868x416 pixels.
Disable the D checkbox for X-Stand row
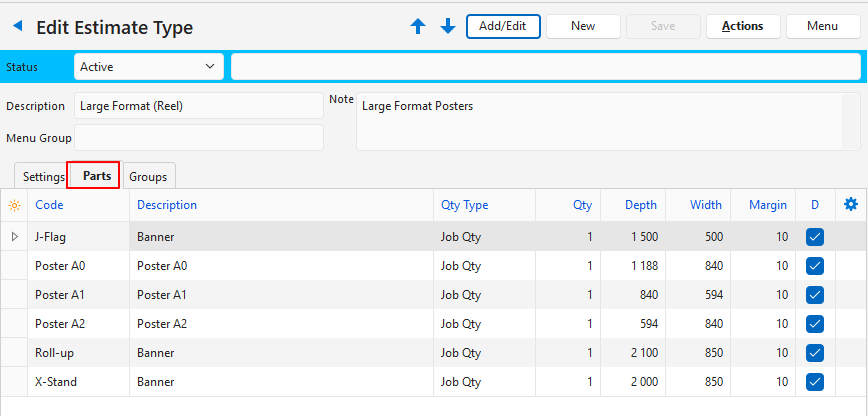tap(814, 382)
